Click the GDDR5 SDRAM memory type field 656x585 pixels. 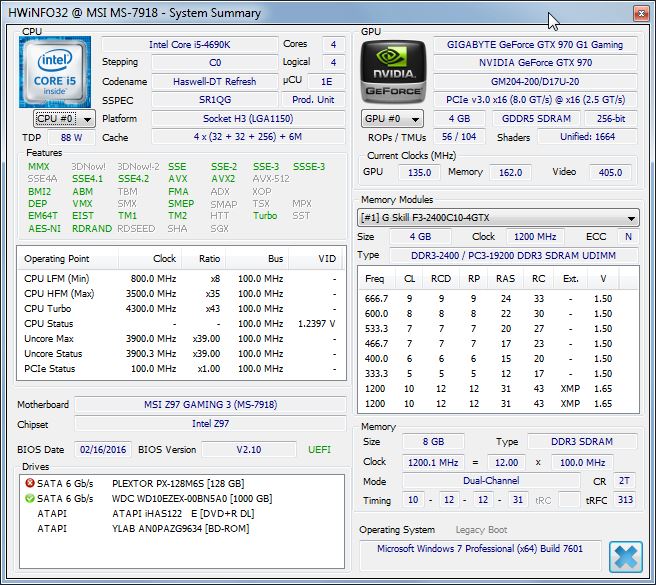[x=536, y=118]
